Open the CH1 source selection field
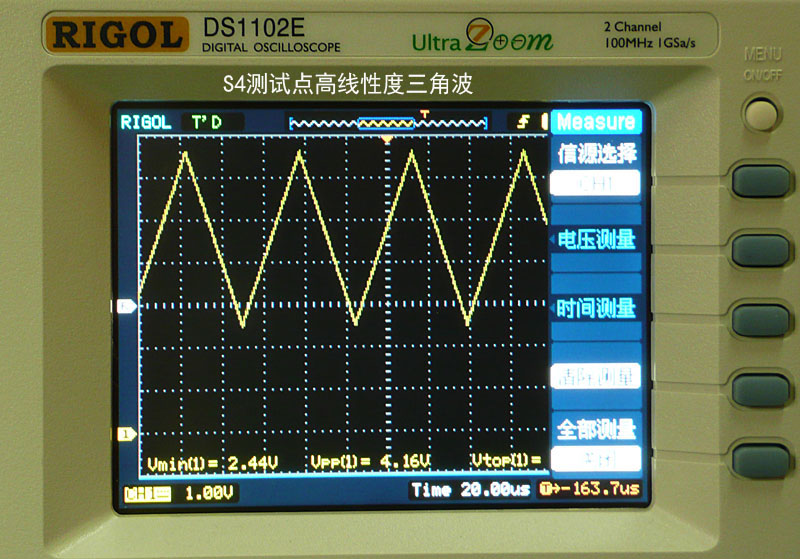 click(596, 183)
